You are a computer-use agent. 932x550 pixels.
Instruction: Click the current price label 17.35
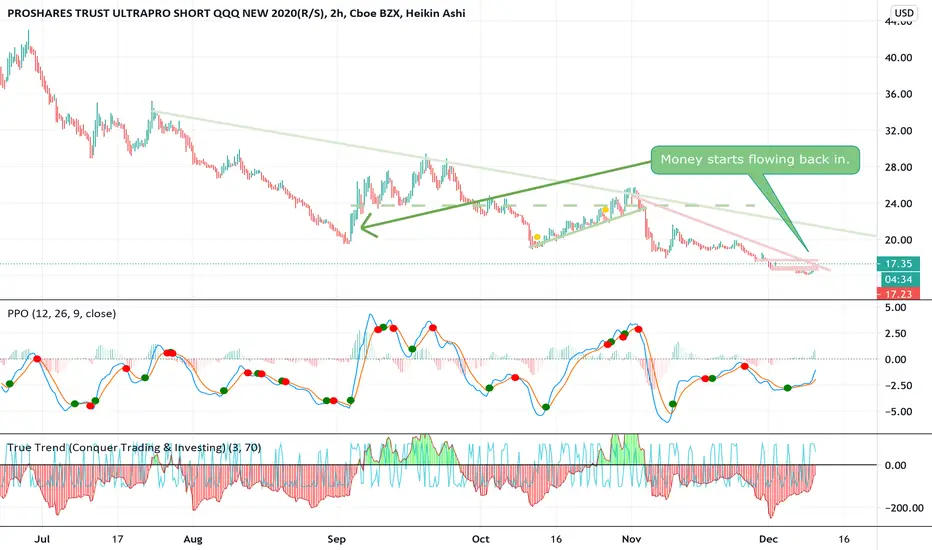pyautogui.click(x=898, y=263)
